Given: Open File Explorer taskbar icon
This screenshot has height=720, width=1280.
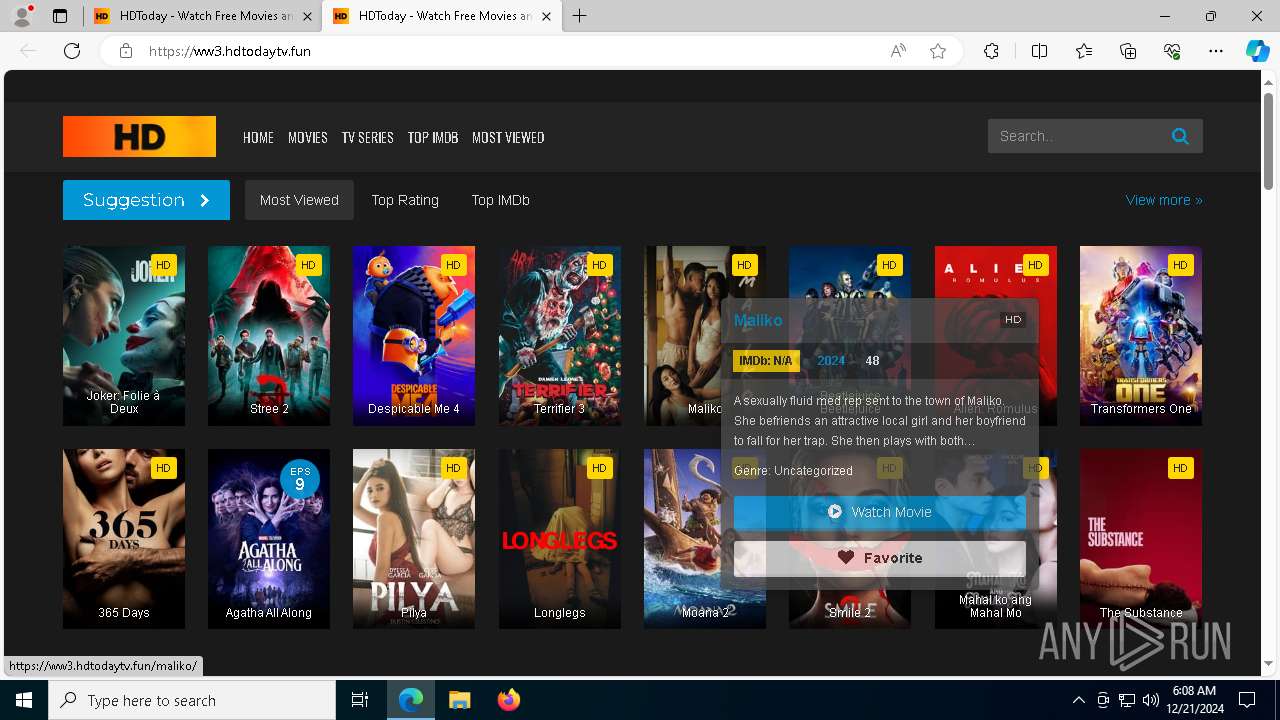Looking at the screenshot, I should [459, 700].
